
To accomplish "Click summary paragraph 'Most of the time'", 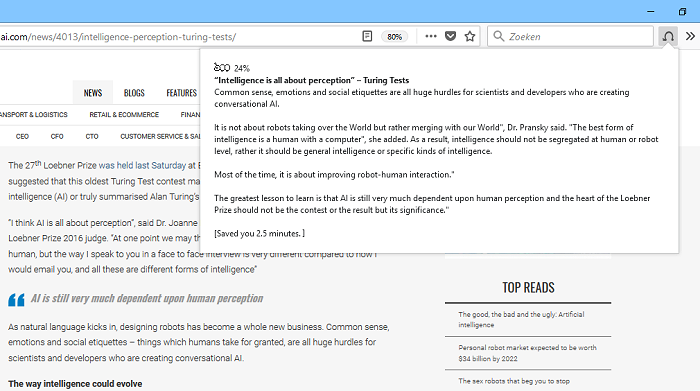I will pyautogui.click(x=334, y=175).
